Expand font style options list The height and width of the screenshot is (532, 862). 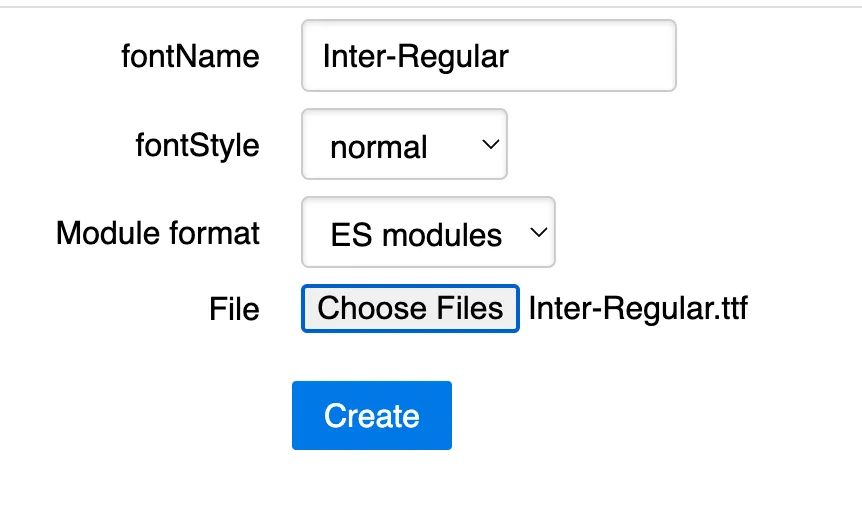click(x=404, y=145)
